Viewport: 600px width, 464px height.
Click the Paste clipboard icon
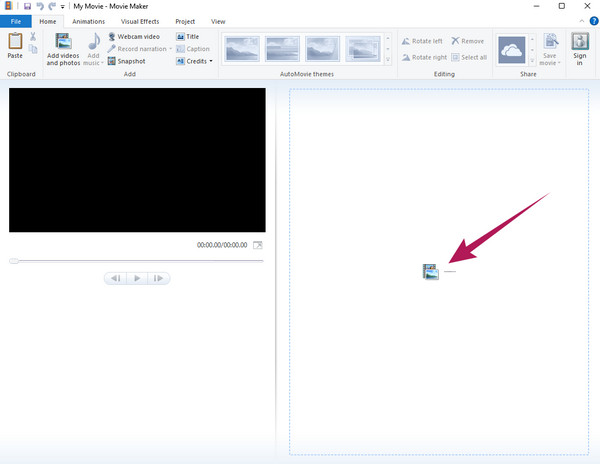coord(15,41)
